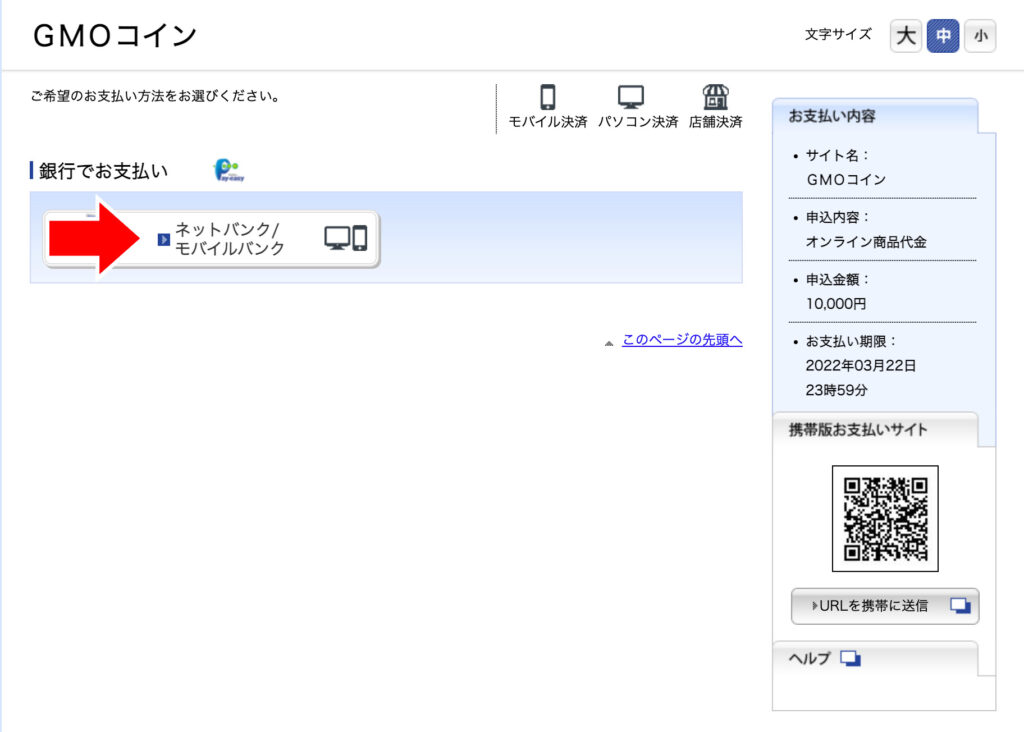The height and width of the screenshot is (732, 1024).
Task: Click the PC and mobile device icon
Action: point(346,238)
